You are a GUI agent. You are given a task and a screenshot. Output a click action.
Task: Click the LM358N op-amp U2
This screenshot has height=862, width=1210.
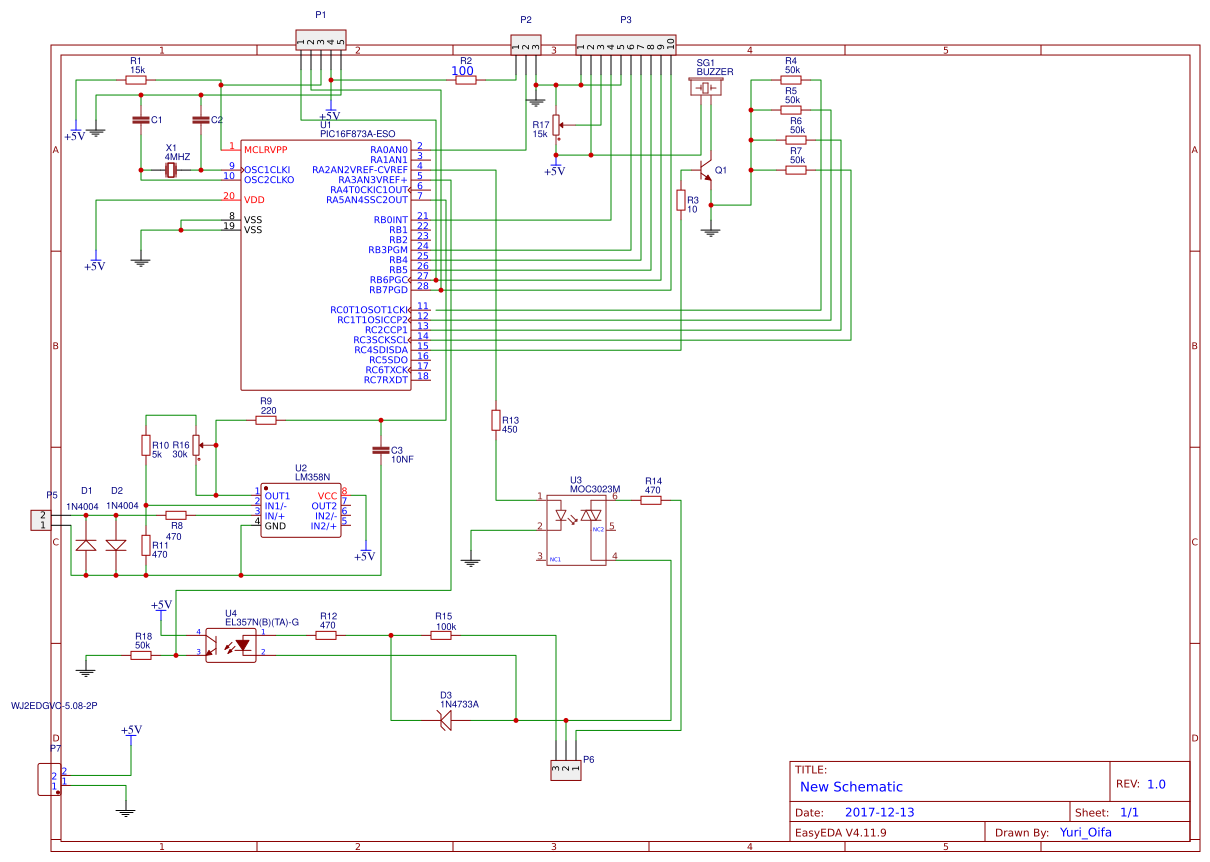tap(300, 510)
